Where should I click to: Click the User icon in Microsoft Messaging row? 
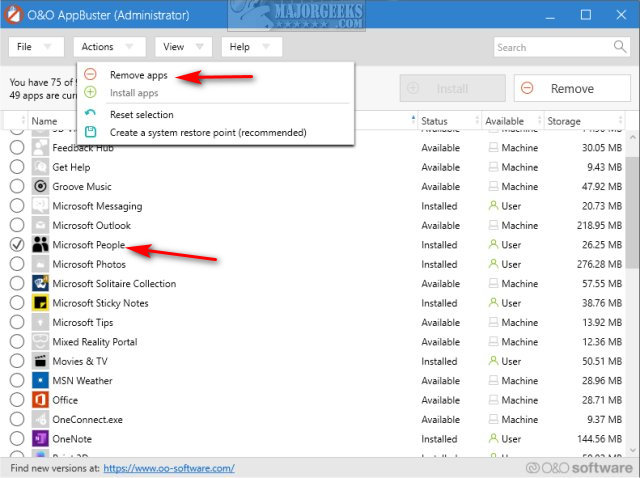pyautogui.click(x=493, y=205)
